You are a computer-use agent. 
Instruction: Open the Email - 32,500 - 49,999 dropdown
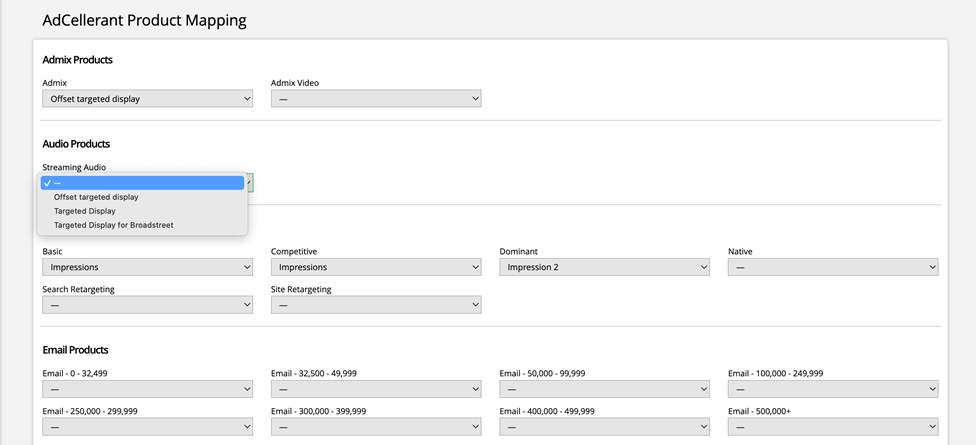[x=375, y=389]
